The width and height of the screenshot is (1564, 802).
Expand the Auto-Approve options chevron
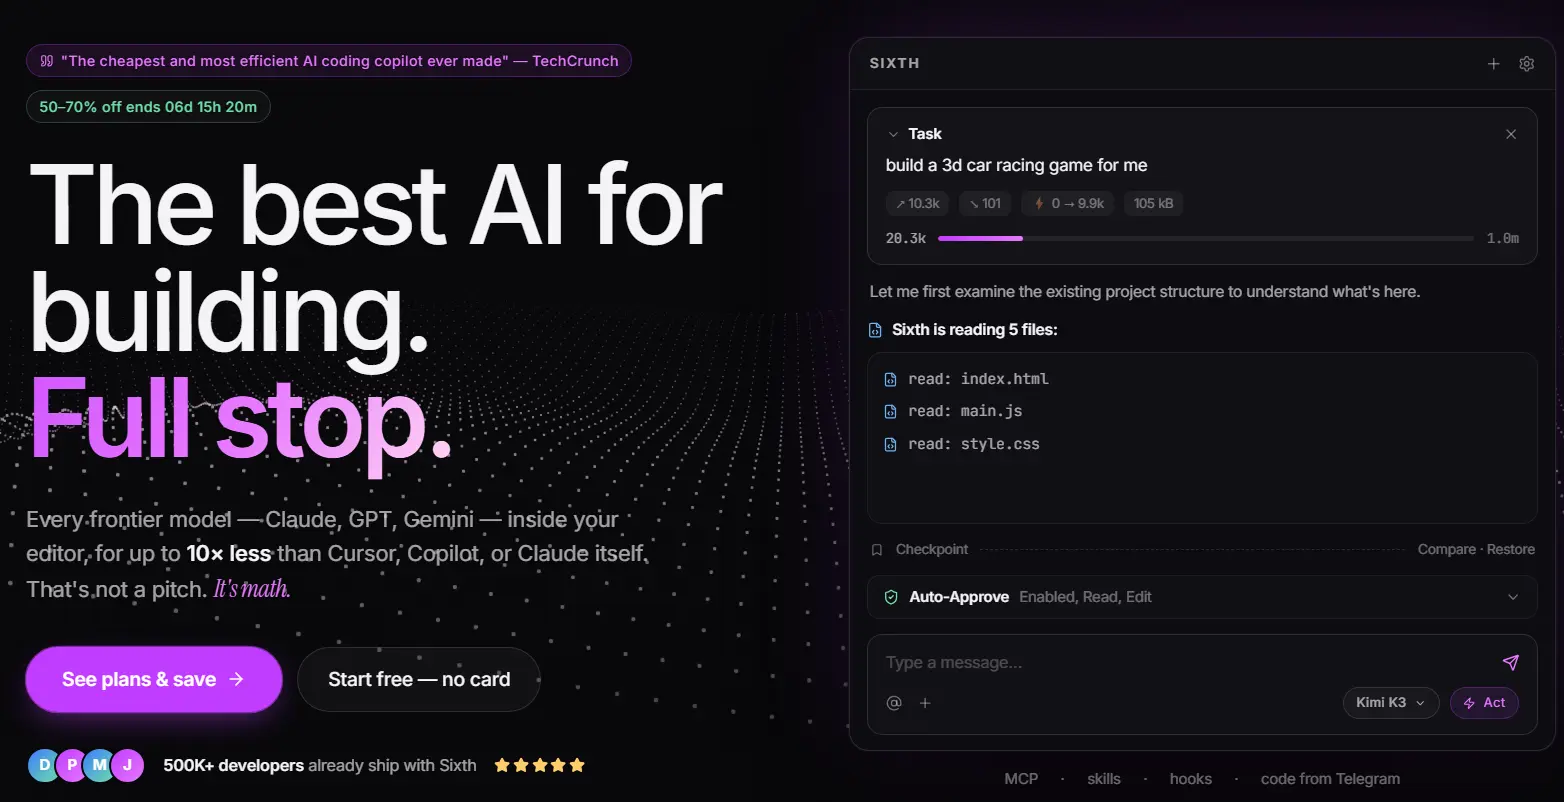point(1513,597)
